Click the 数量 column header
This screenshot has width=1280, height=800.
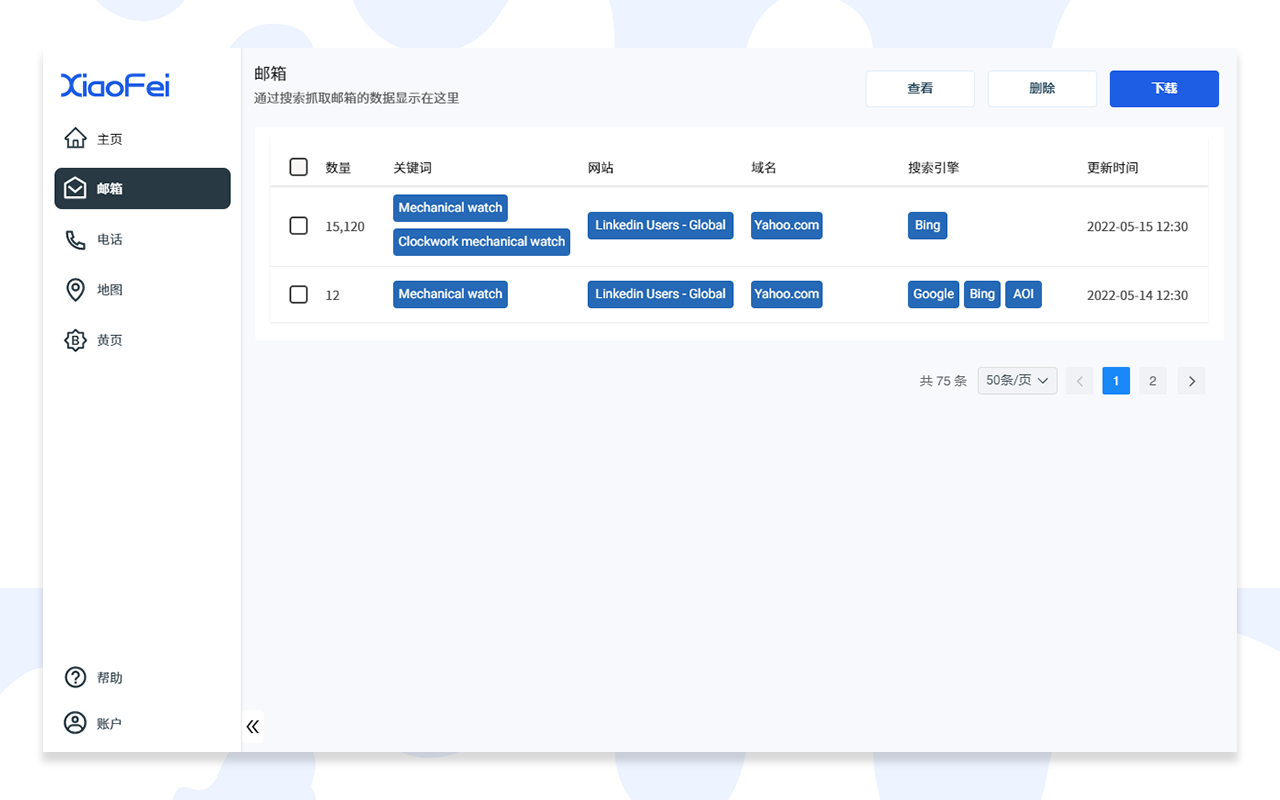click(338, 168)
